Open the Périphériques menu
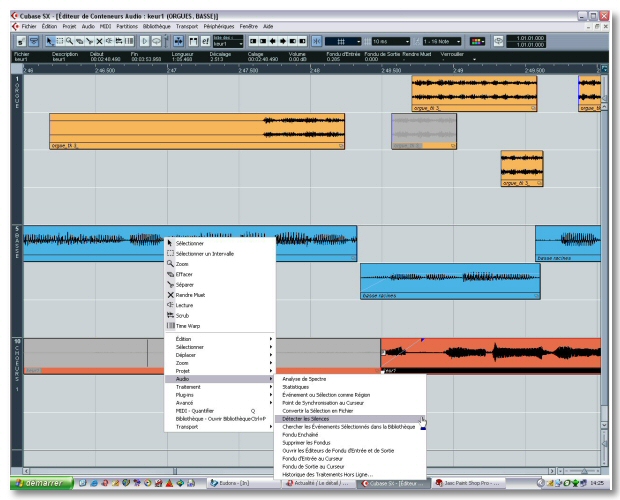 (x=219, y=26)
